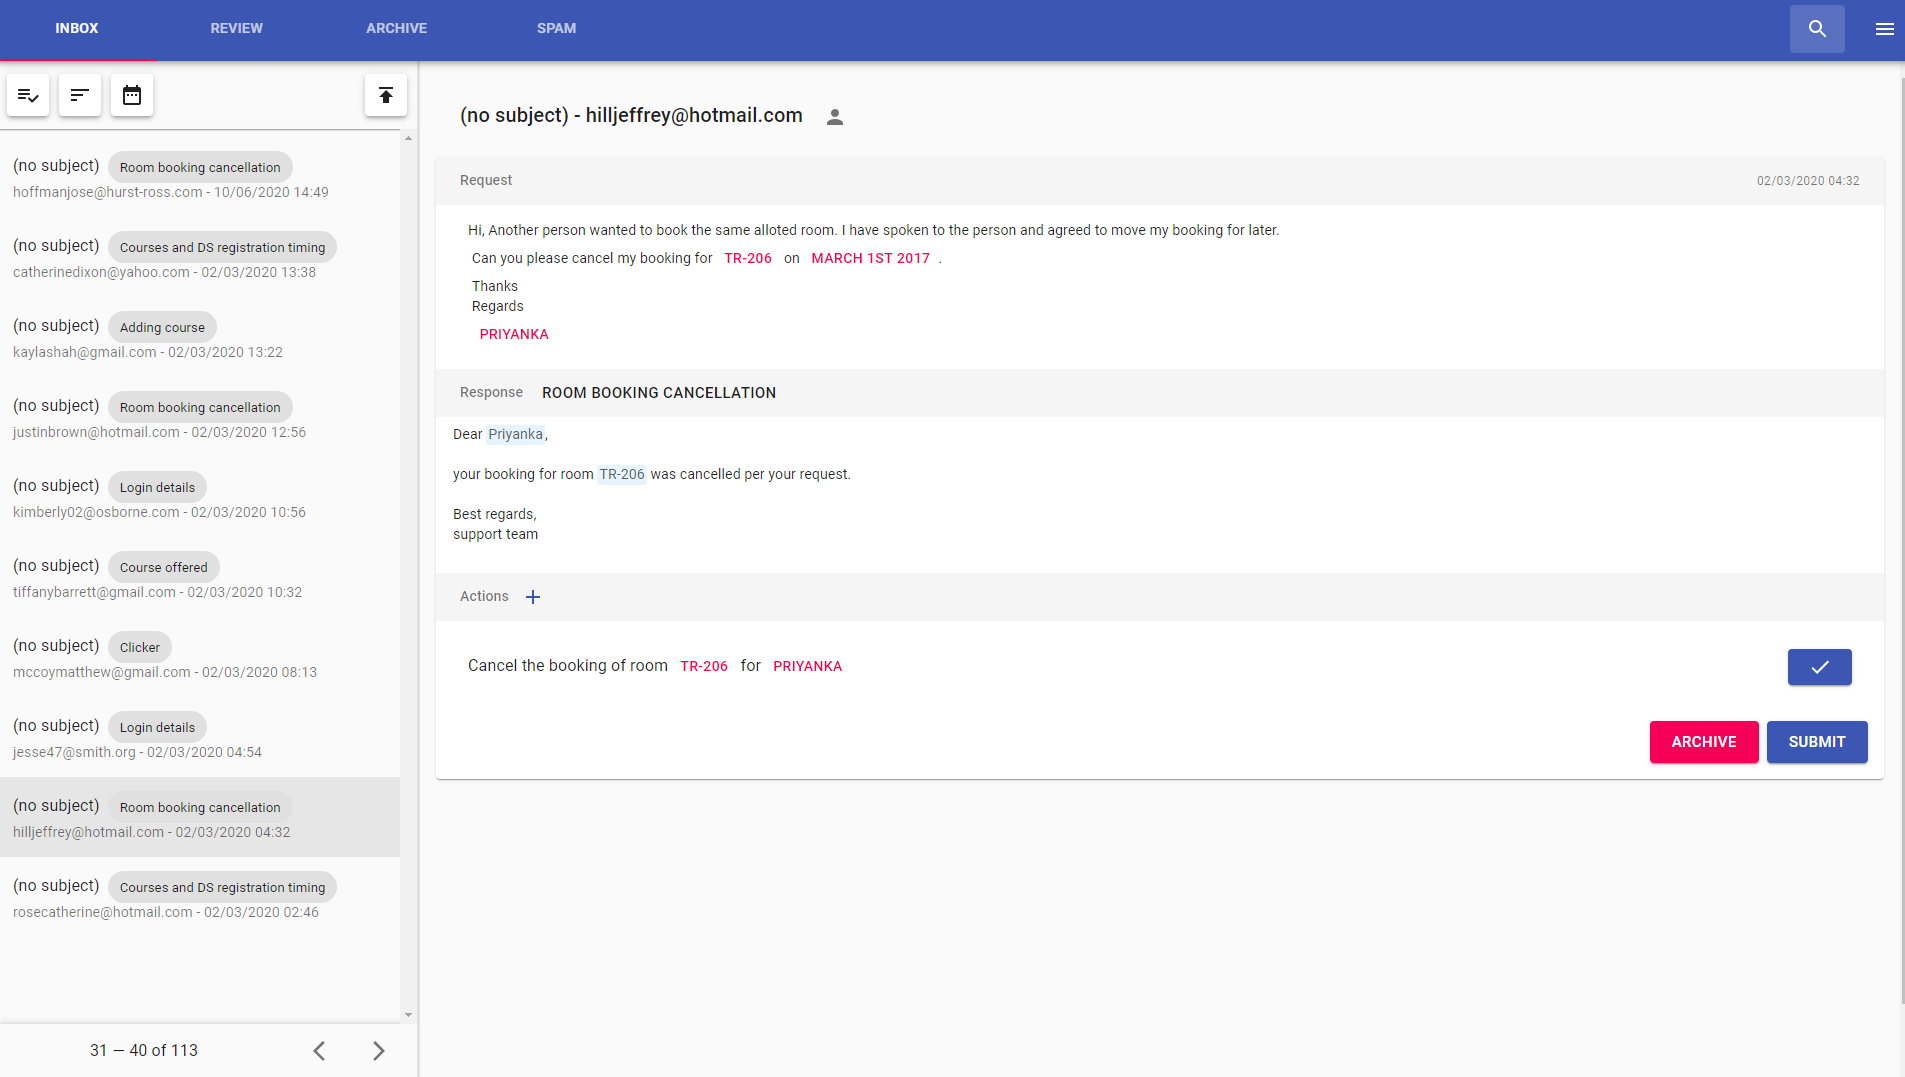This screenshot has height=1077, width=1905.
Task: Click the Priyanka placeholder in response
Action: tap(515, 434)
